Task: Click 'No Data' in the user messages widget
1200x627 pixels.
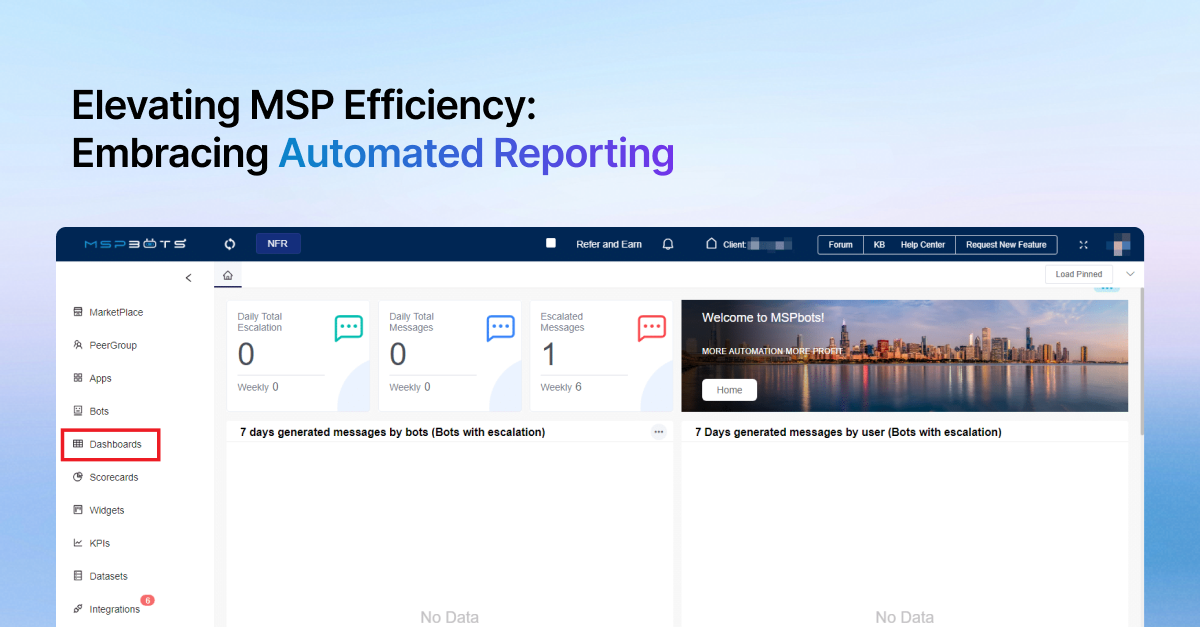Action: [x=905, y=617]
